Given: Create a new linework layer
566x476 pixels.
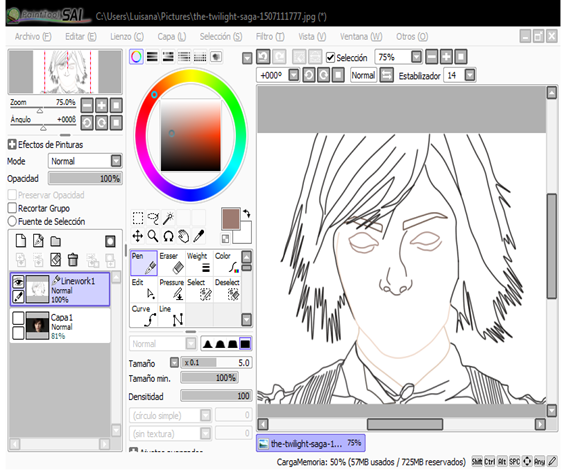Looking at the screenshot, I should click(x=38, y=241).
